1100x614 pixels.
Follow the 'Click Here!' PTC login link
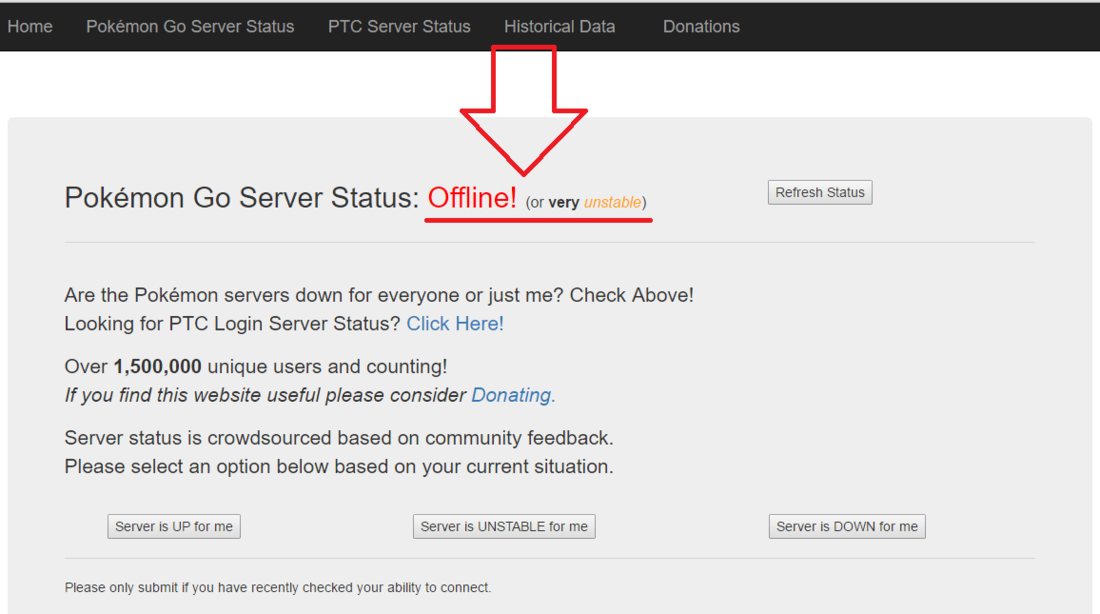(455, 323)
